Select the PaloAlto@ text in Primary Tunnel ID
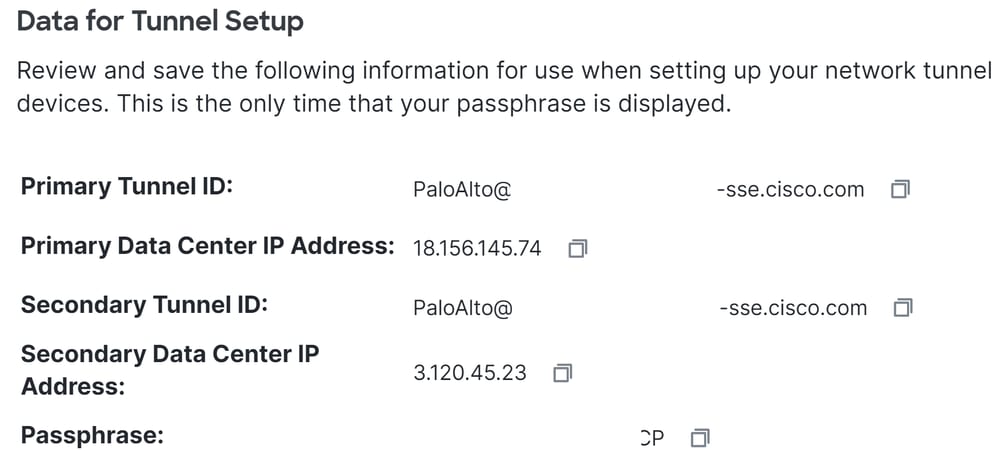999x451 pixels. click(462, 190)
